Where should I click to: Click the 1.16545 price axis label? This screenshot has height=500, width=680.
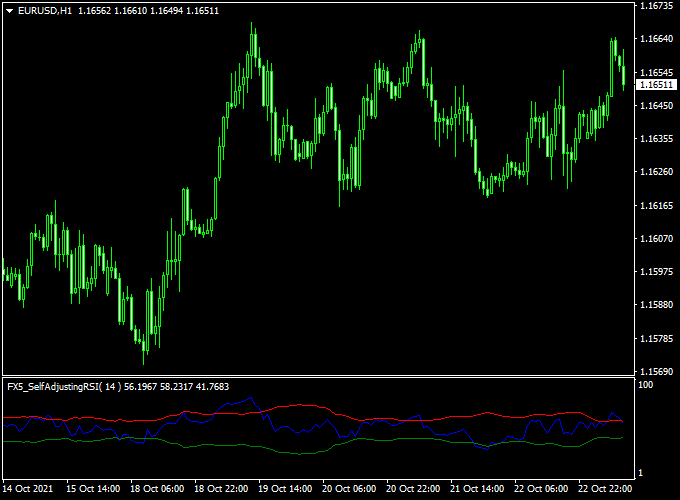coord(657,72)
